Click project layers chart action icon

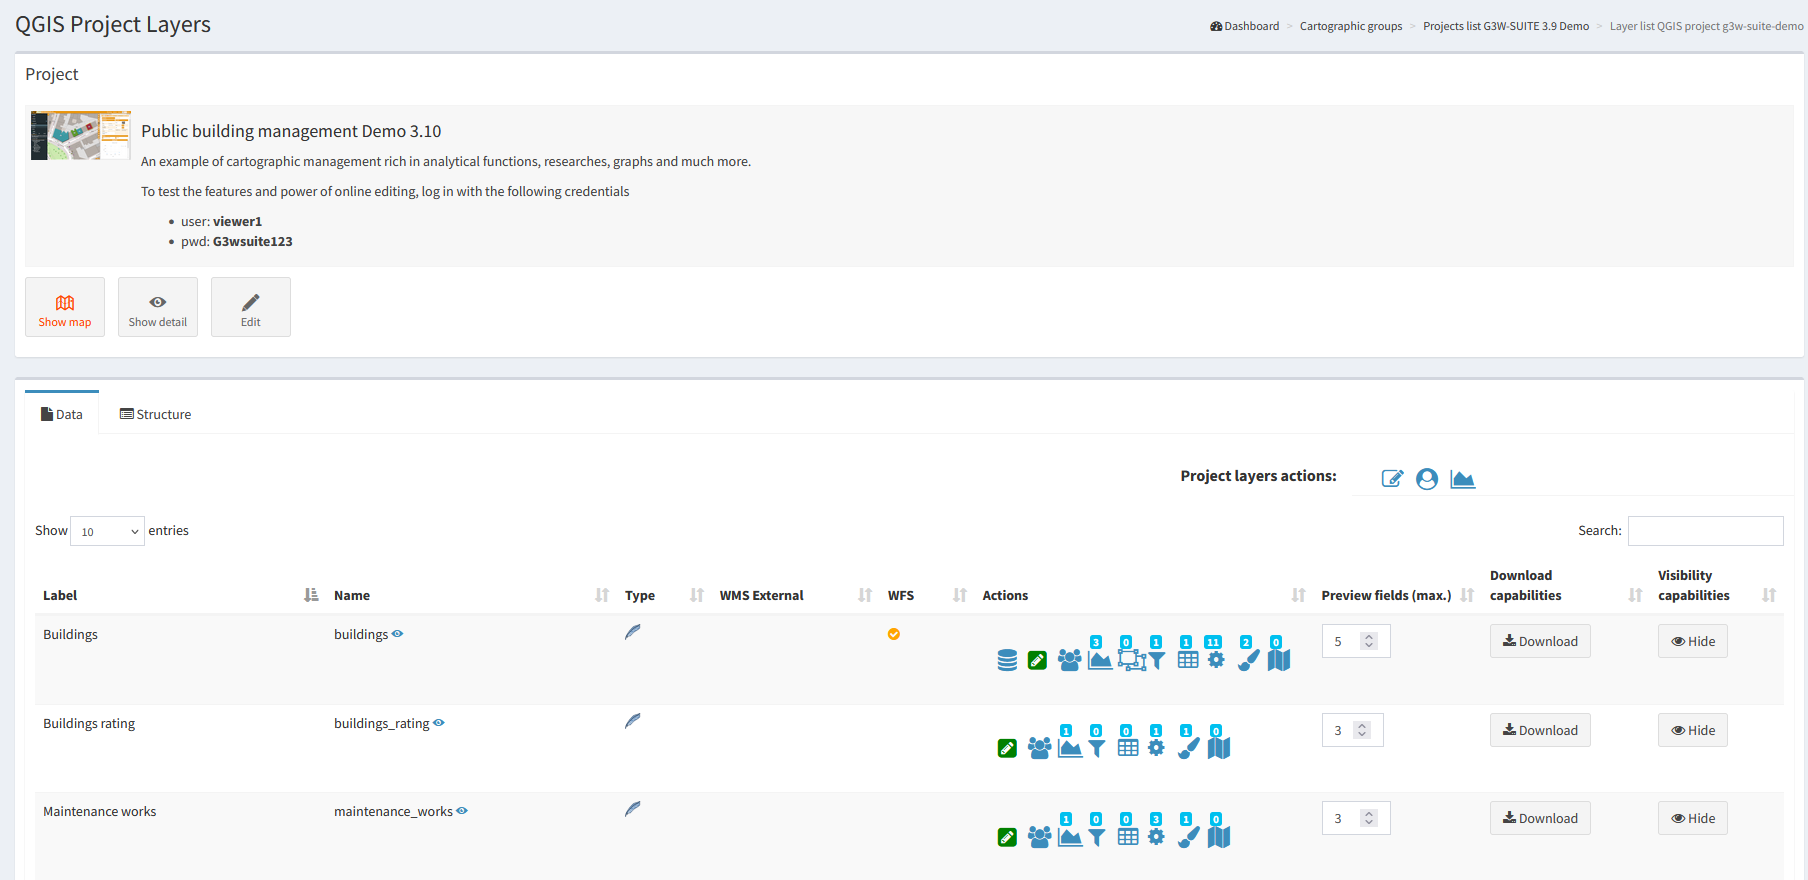pos(1463,479)
